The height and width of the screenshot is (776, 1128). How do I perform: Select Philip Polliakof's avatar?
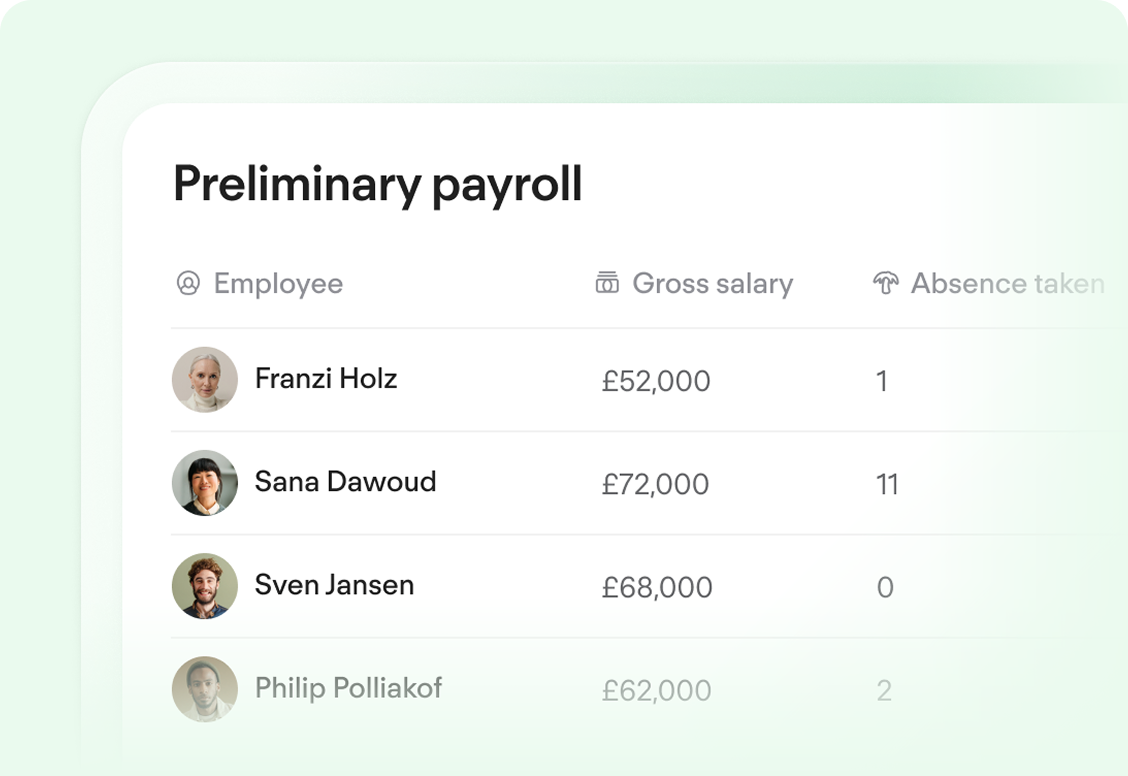[204, 689]
